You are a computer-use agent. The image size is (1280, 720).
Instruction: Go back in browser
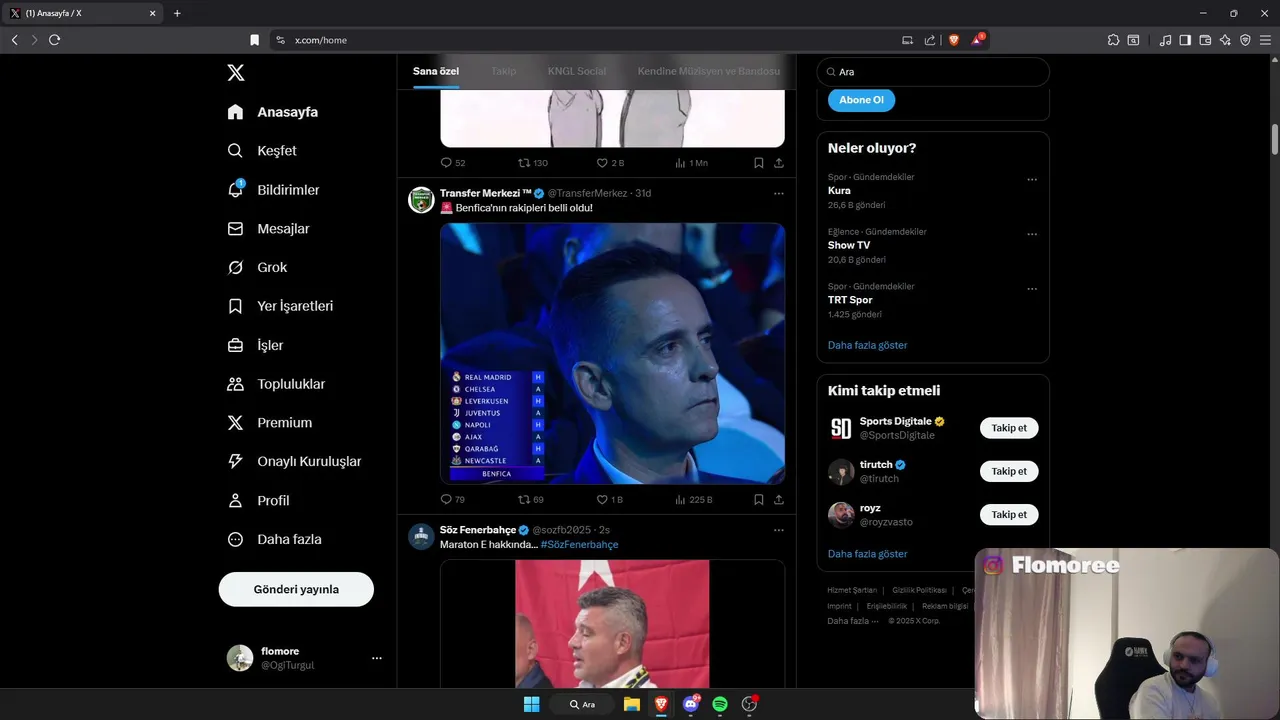(x=14, y=40)
